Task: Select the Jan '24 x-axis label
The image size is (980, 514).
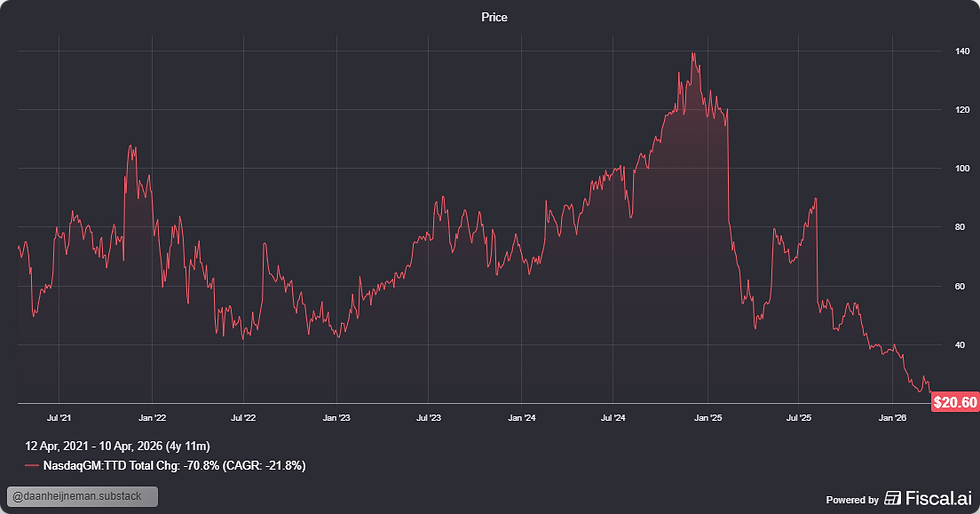Action: (x=521, y=418)
